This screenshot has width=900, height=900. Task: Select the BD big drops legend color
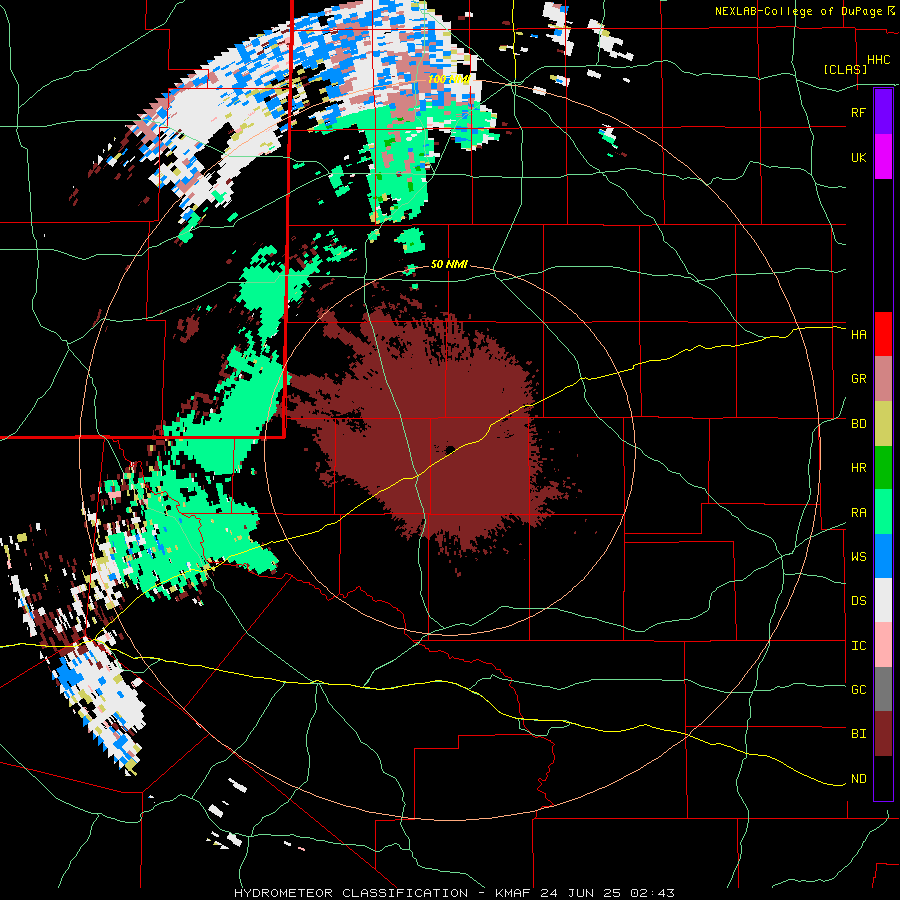883,424
